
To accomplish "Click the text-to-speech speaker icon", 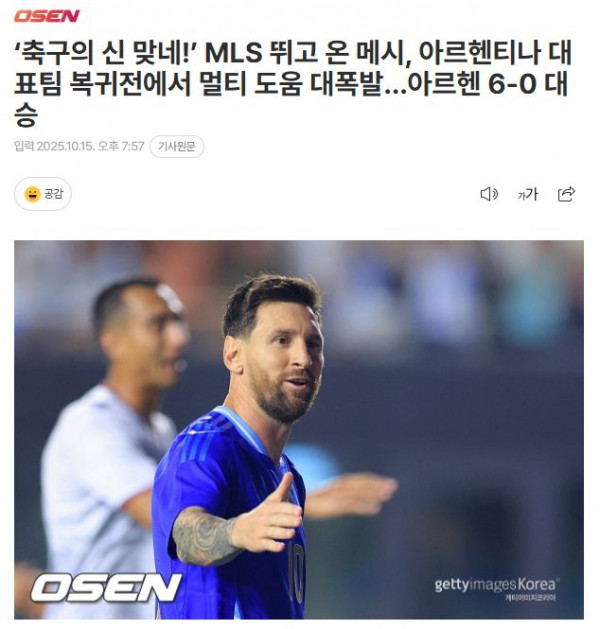I will point(489,194).
